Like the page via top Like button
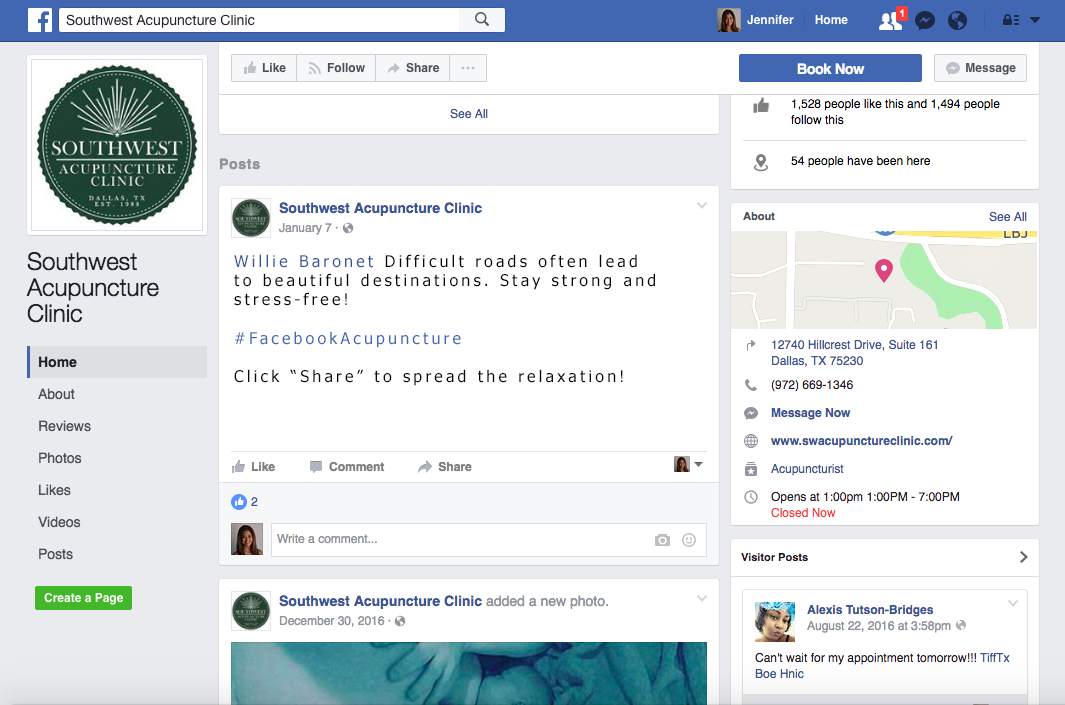The width and height of the screenshot is (1065, 705). (264, 68)
